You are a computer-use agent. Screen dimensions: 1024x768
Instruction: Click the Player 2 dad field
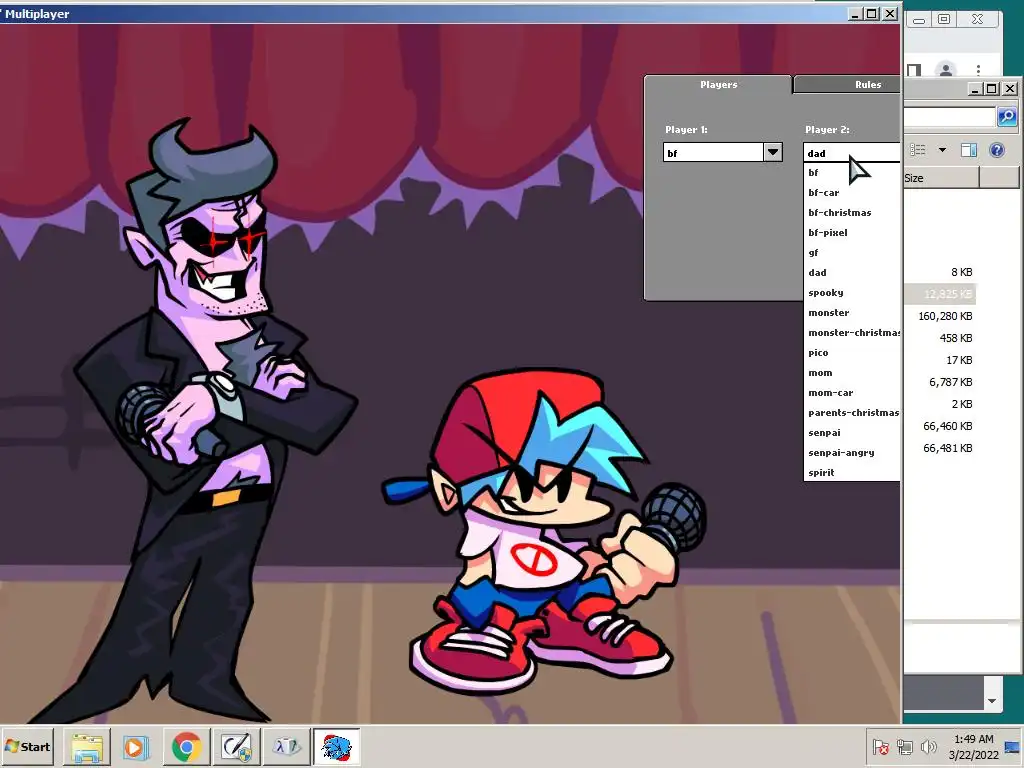click(x=852, y=153)
